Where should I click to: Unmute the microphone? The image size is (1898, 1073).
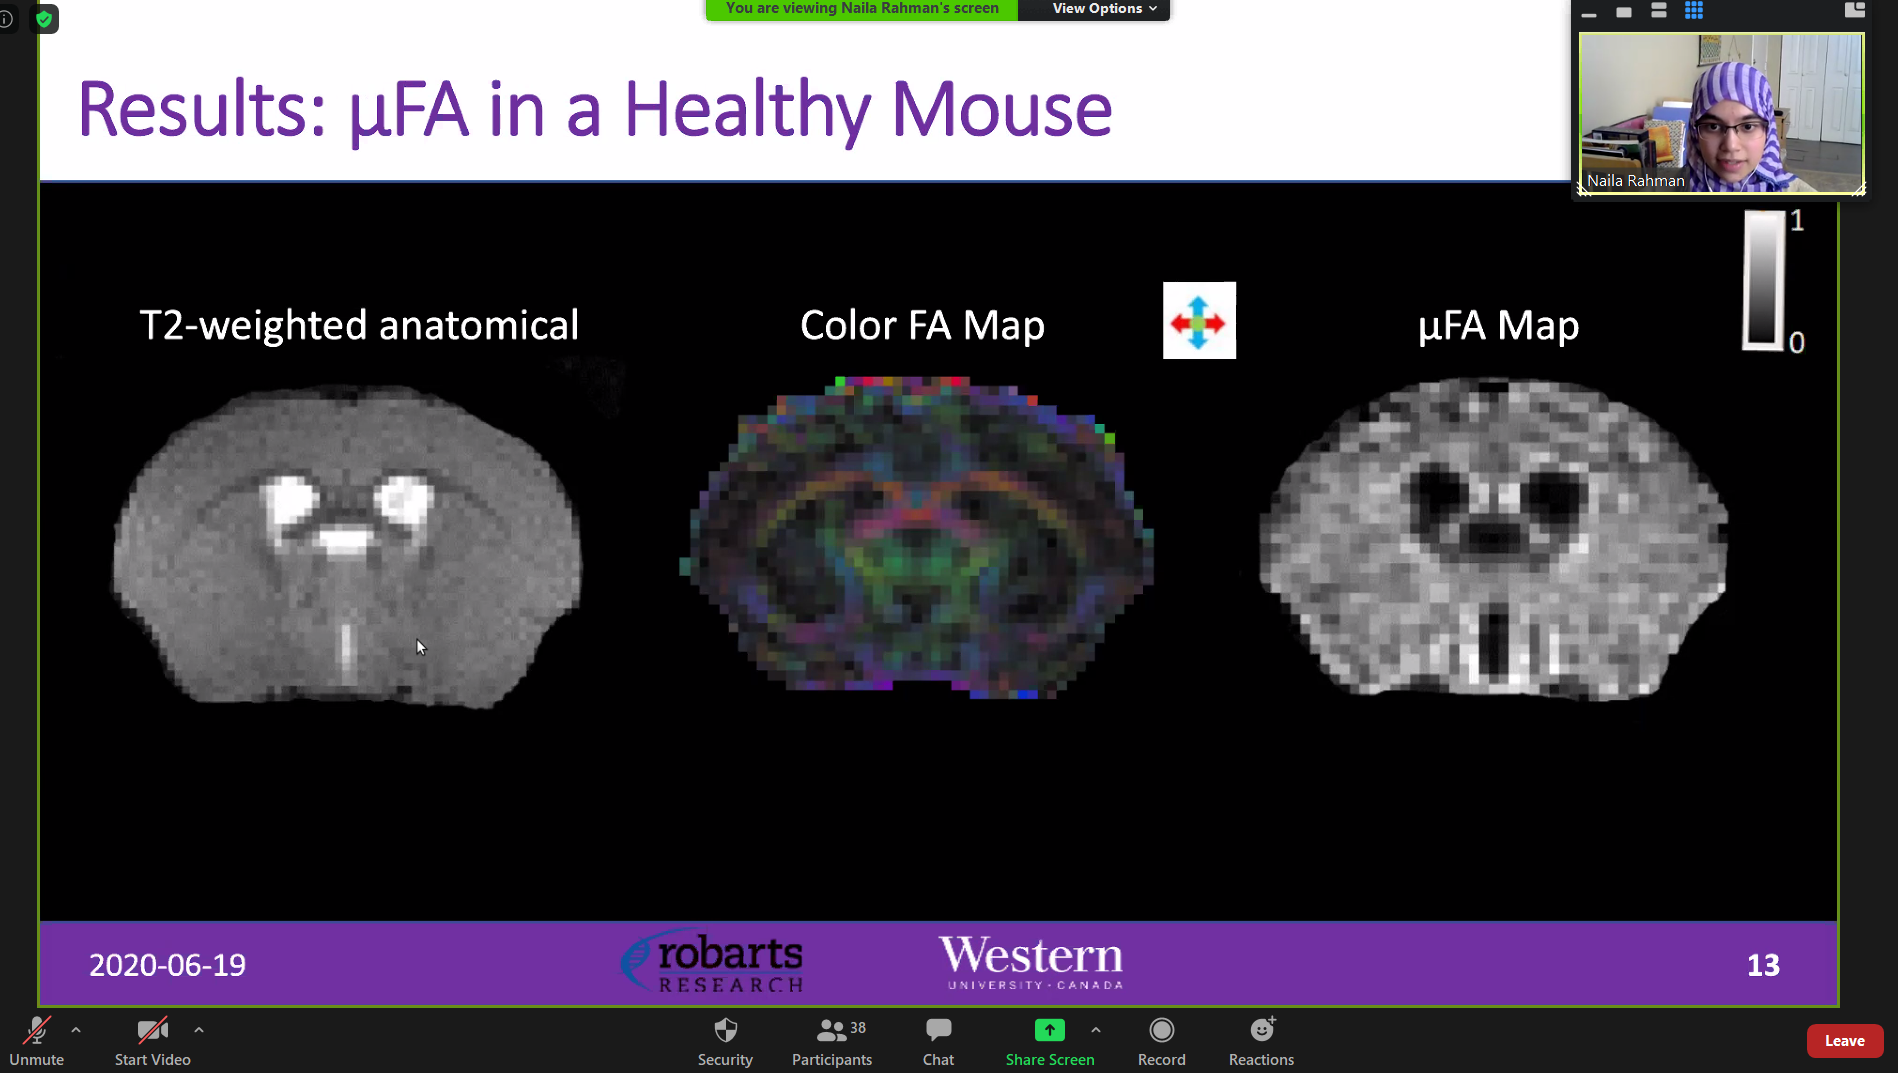pos(37,1040)
